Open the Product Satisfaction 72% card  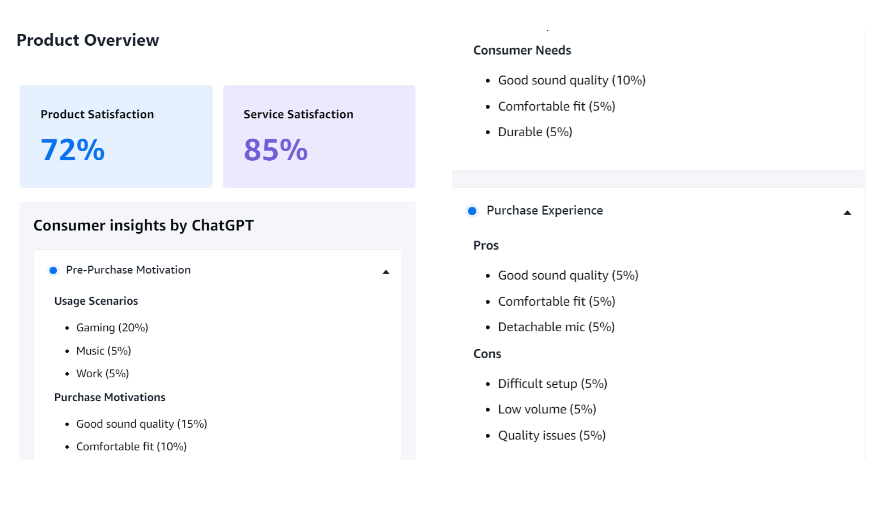[116, 136]
